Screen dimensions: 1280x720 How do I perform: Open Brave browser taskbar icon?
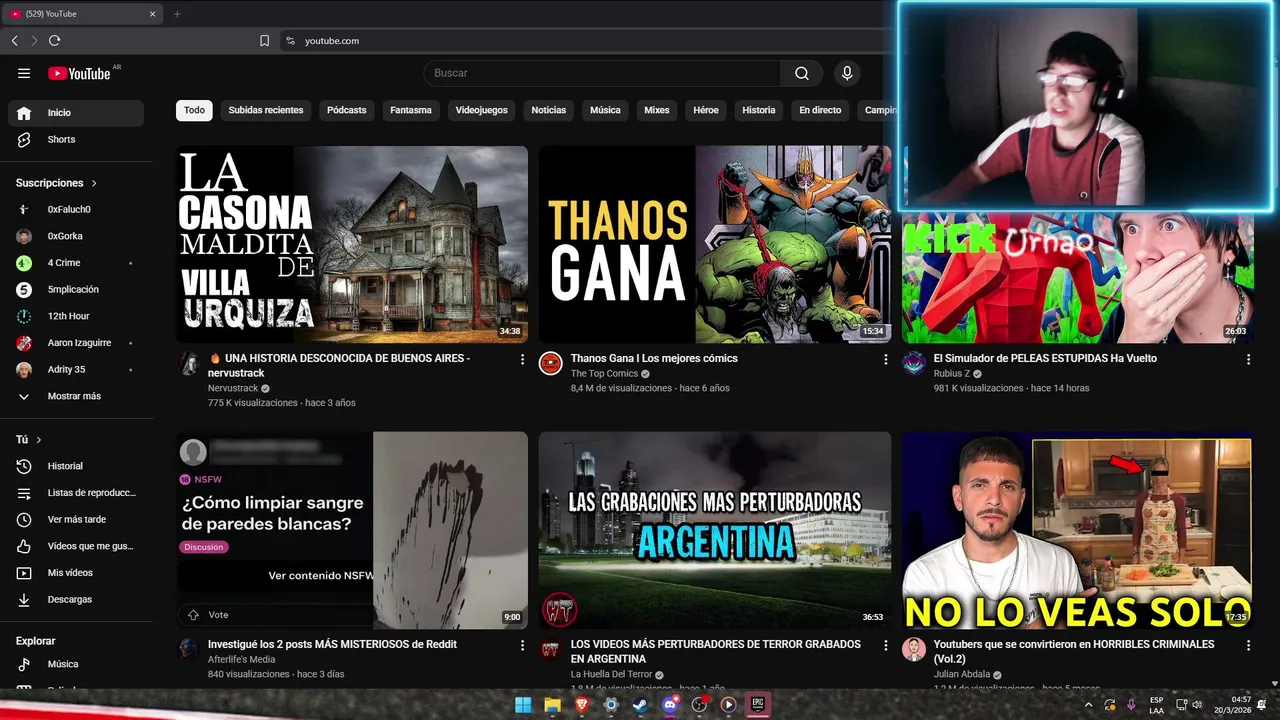(582, 705)
